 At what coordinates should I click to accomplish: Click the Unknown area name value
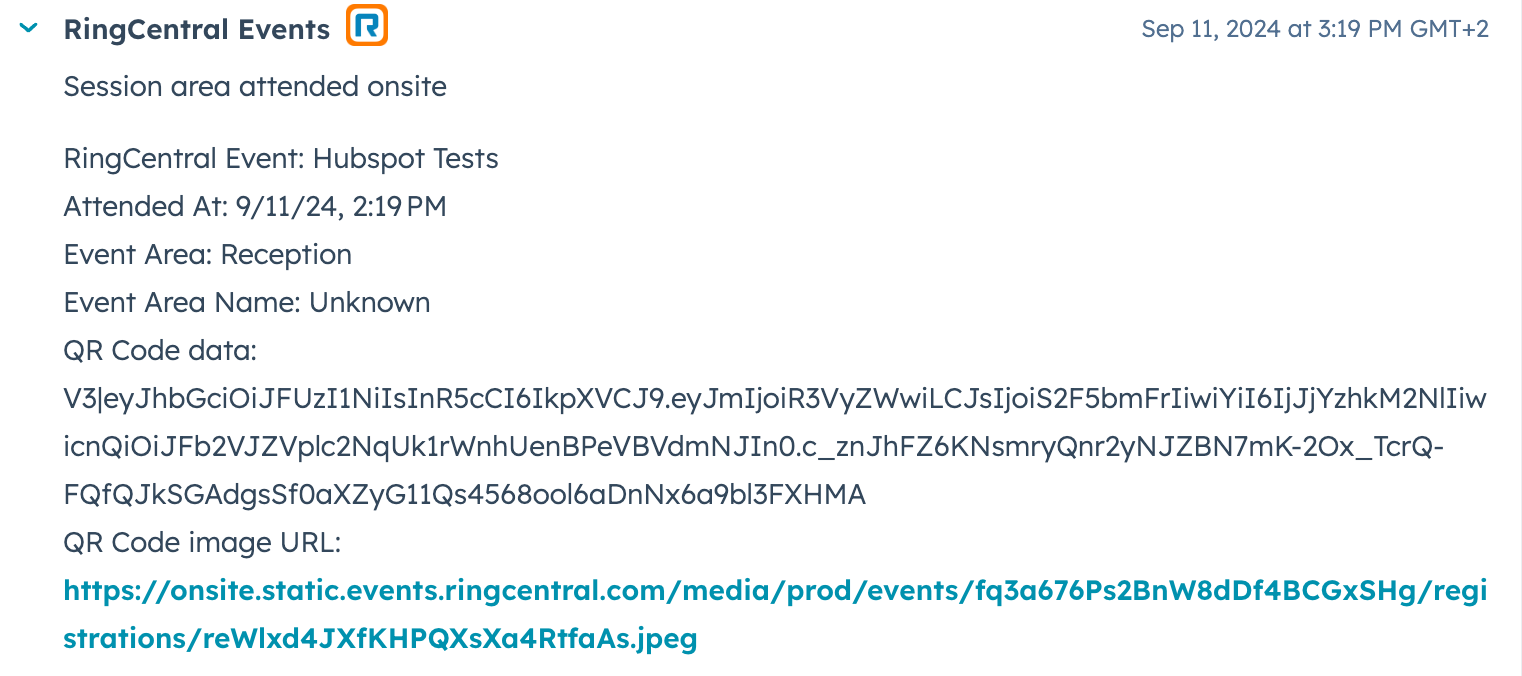[x=370, y=303]
